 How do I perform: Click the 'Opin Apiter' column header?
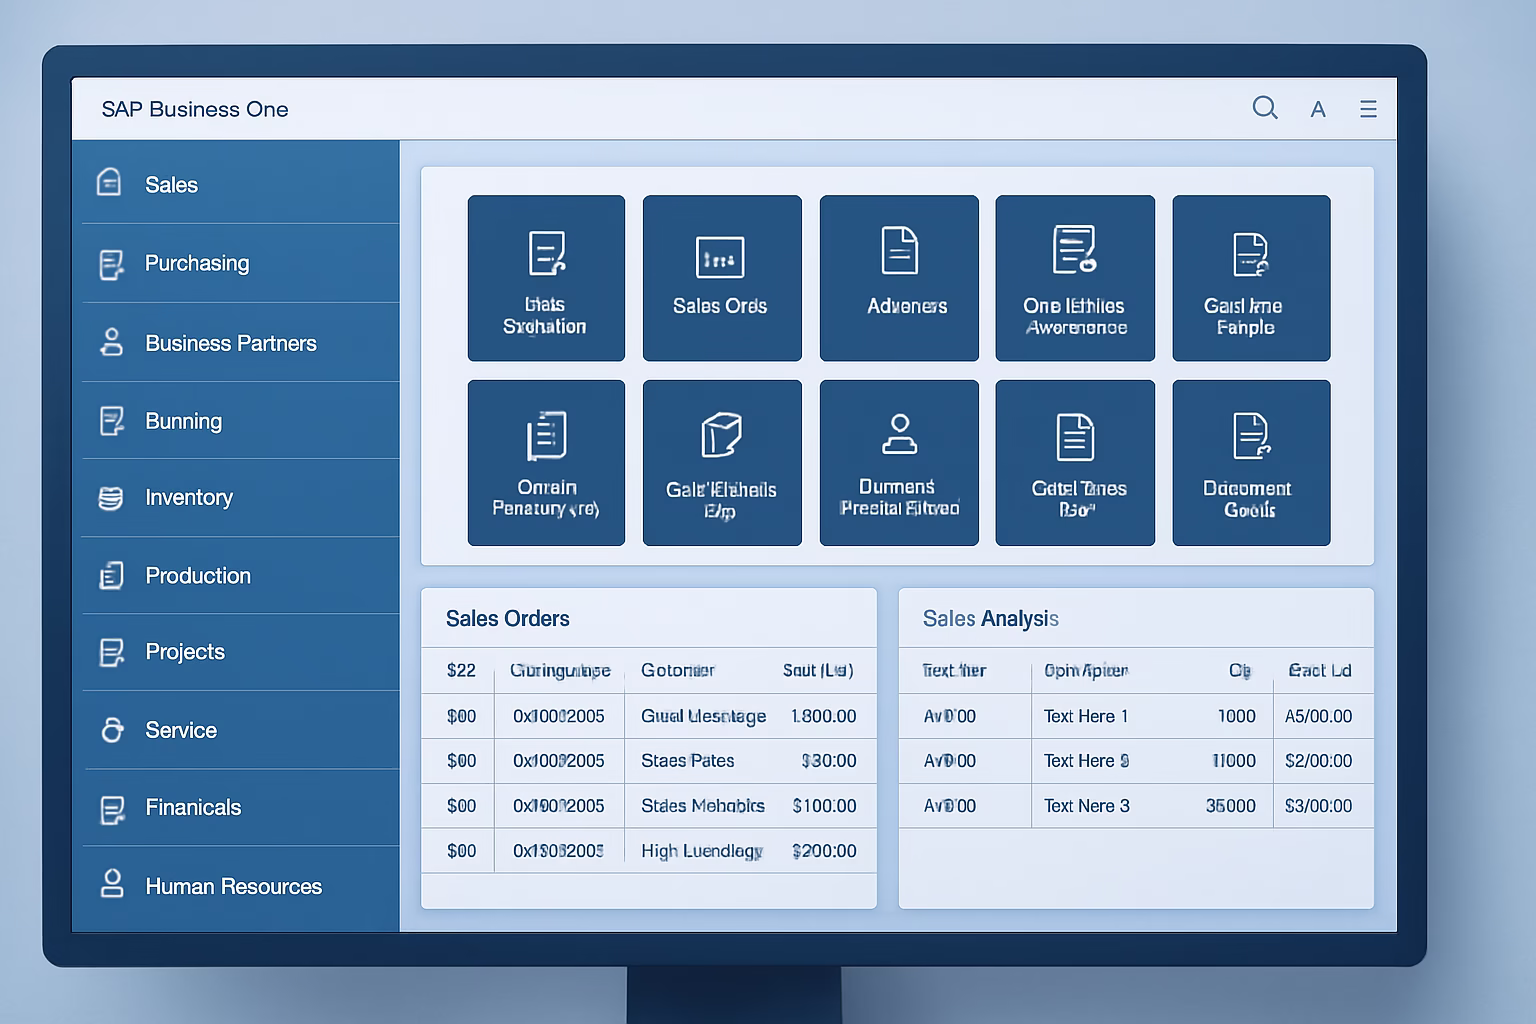[1086, 670]
